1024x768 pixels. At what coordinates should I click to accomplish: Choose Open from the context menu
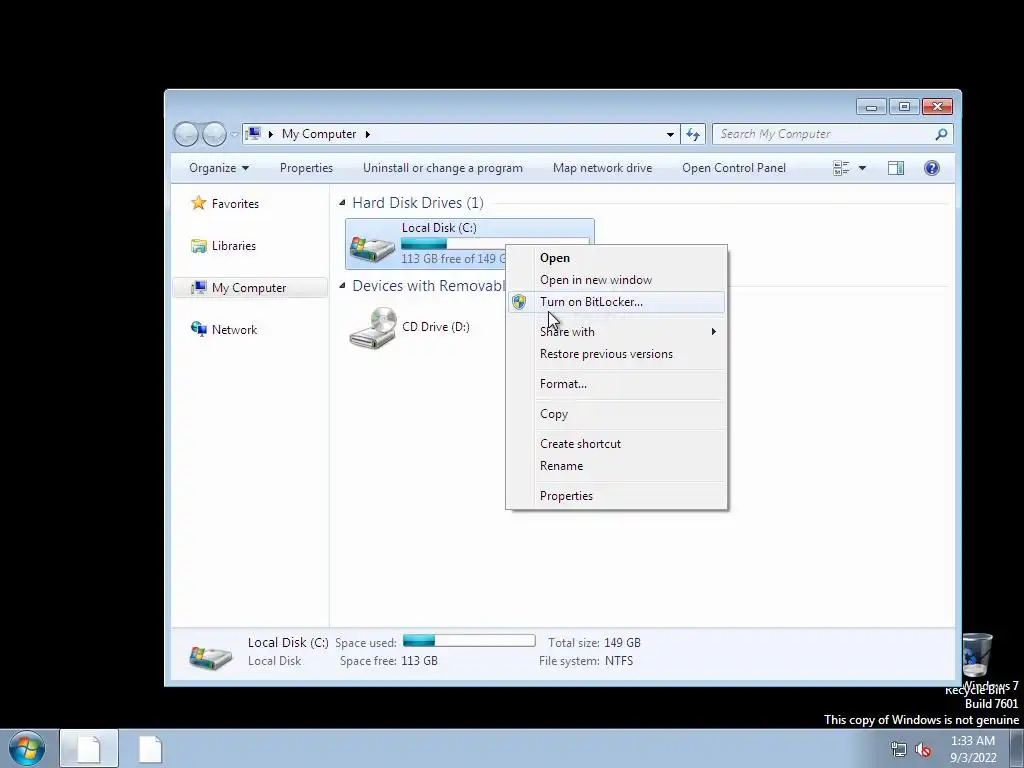click(616, 258)
